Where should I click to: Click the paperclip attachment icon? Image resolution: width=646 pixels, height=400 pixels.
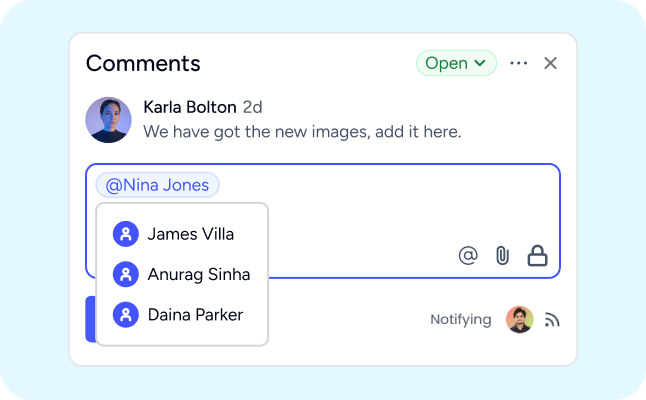tap(502, 256)
